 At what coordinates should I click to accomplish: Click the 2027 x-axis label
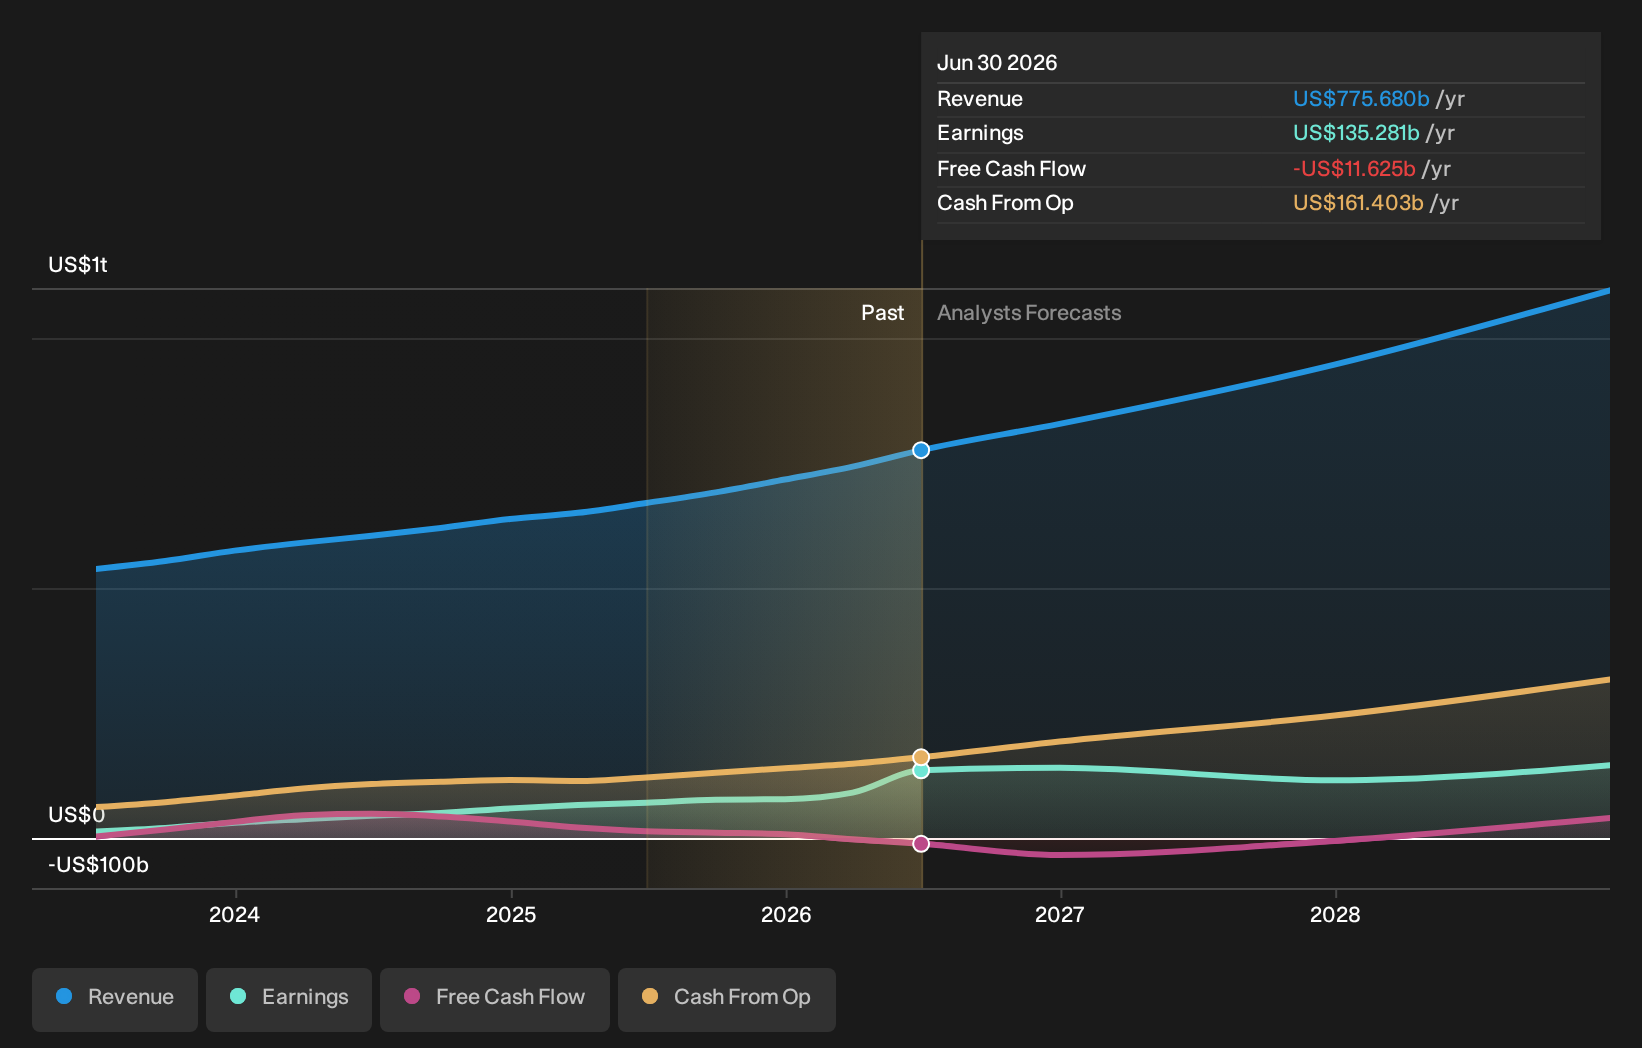pos(1060,914)
